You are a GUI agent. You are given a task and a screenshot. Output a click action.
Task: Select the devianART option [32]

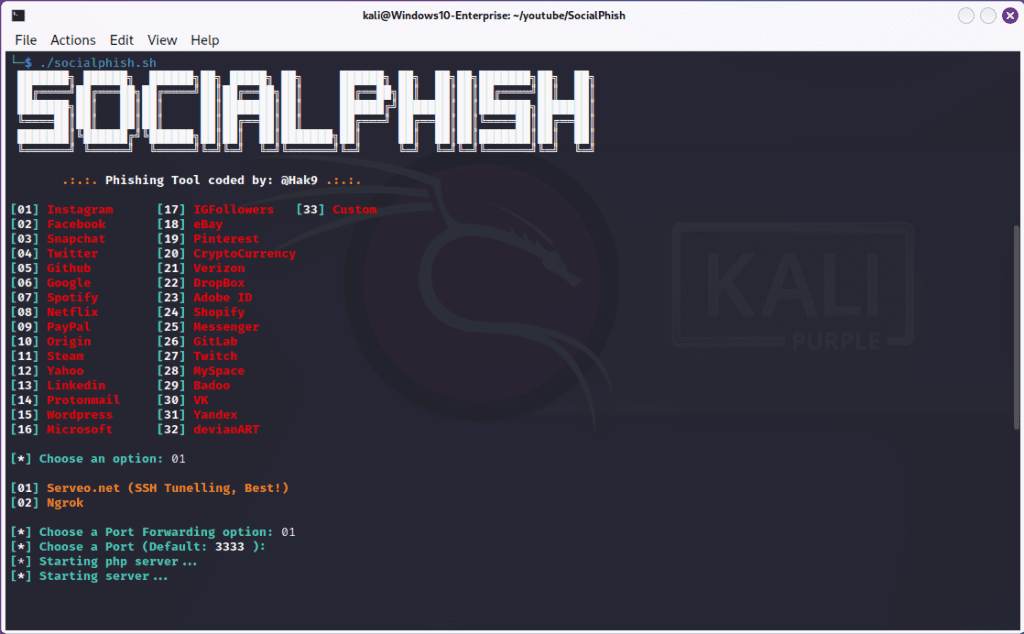pos(225,429)
